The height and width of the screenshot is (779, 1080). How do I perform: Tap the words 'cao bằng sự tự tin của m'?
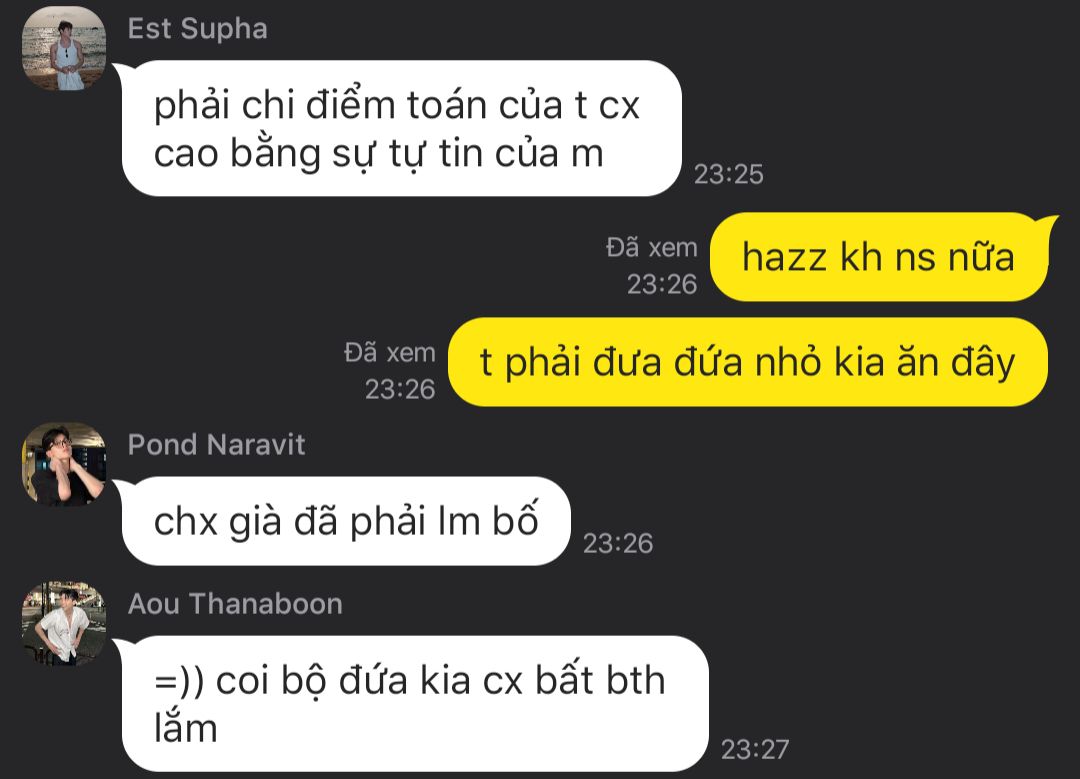[379, 154]
